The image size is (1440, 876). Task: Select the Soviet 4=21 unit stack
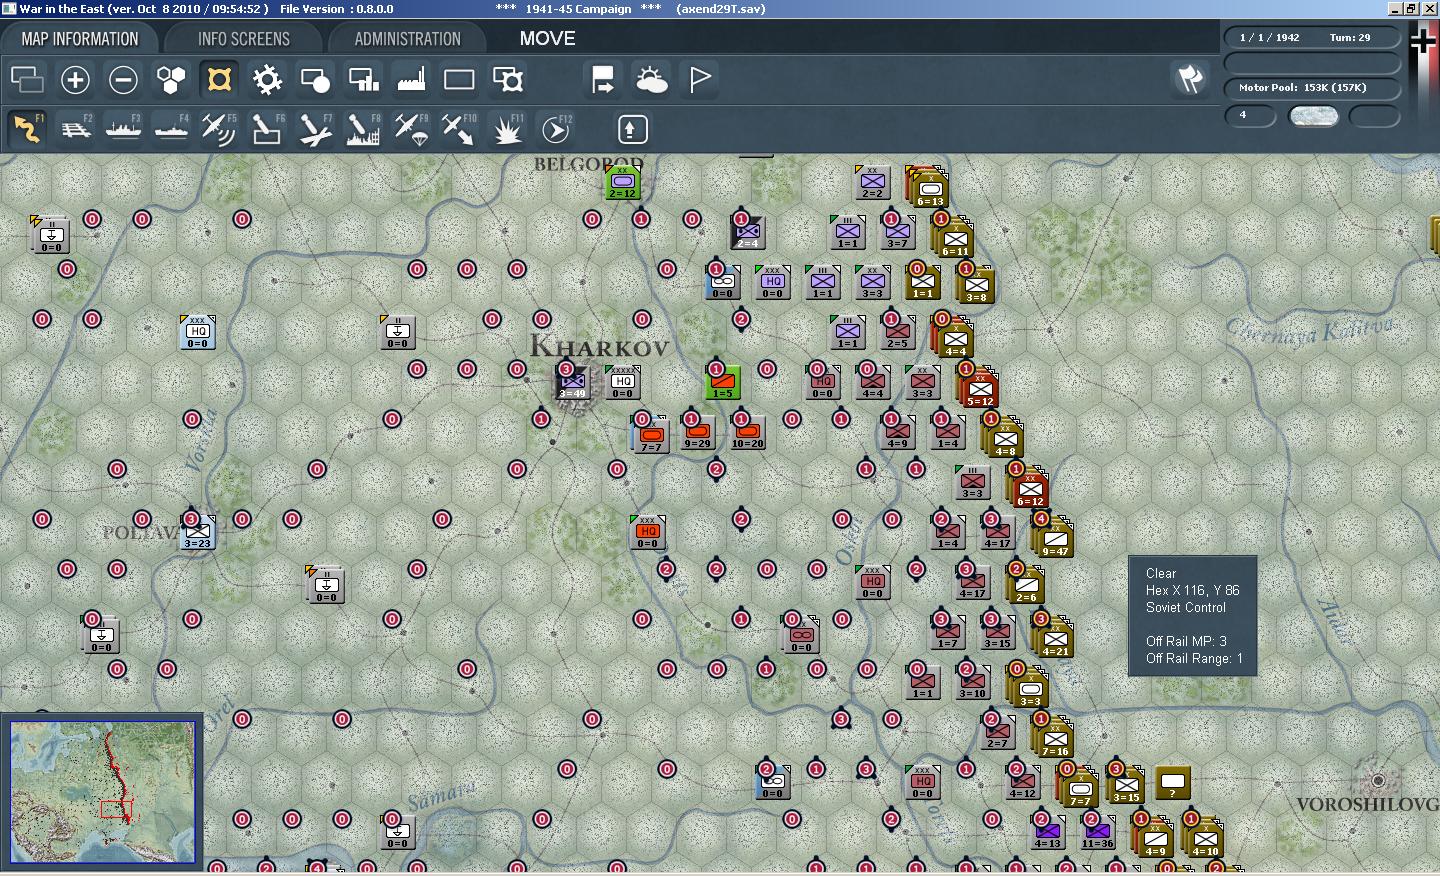pyautogui.click(x=1054, y=638)
